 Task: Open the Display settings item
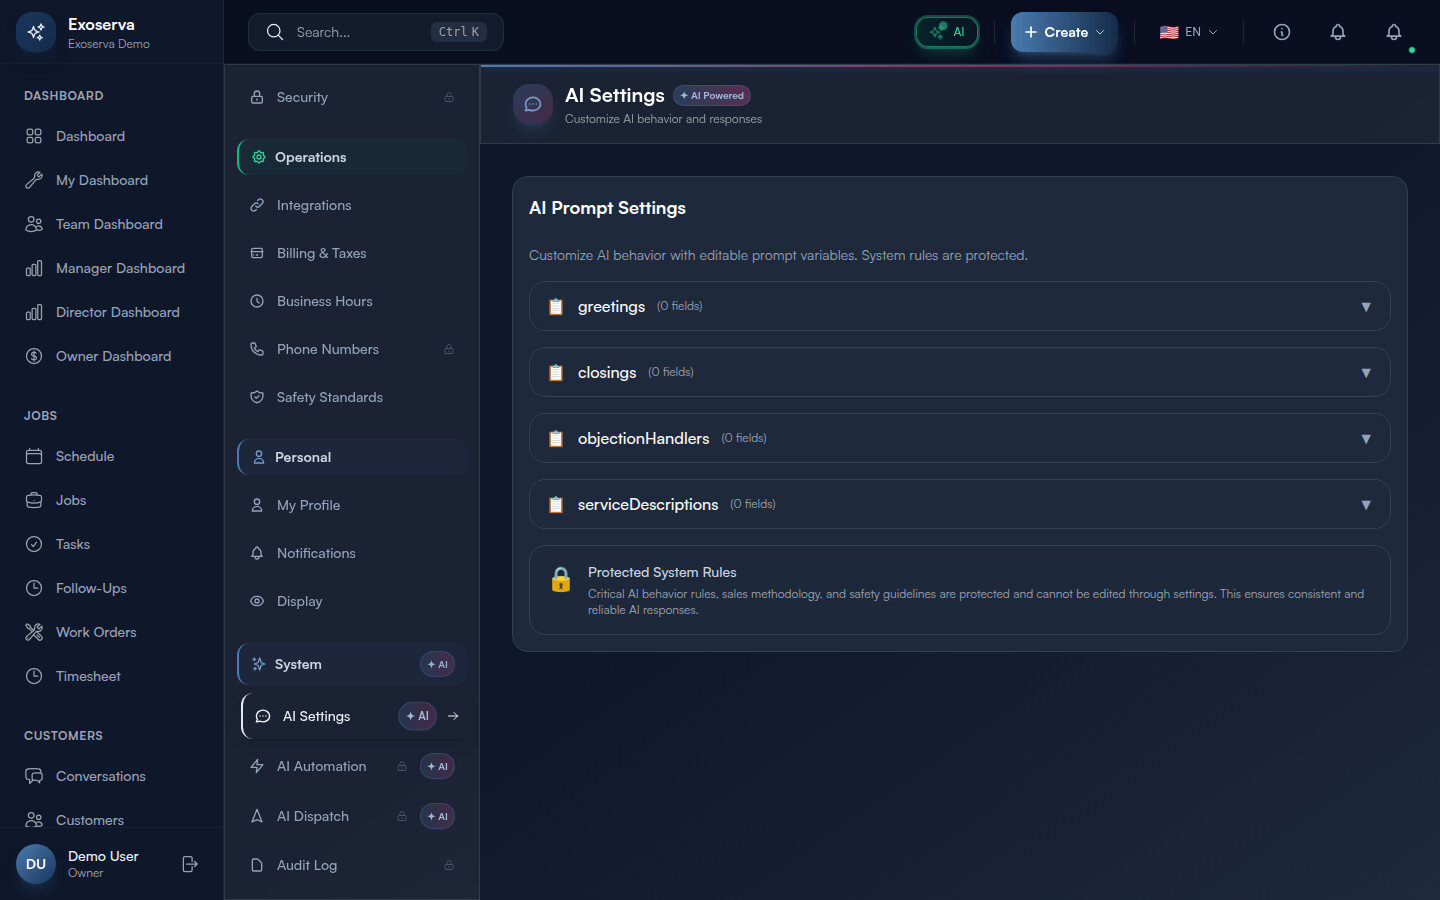(299, 601)
